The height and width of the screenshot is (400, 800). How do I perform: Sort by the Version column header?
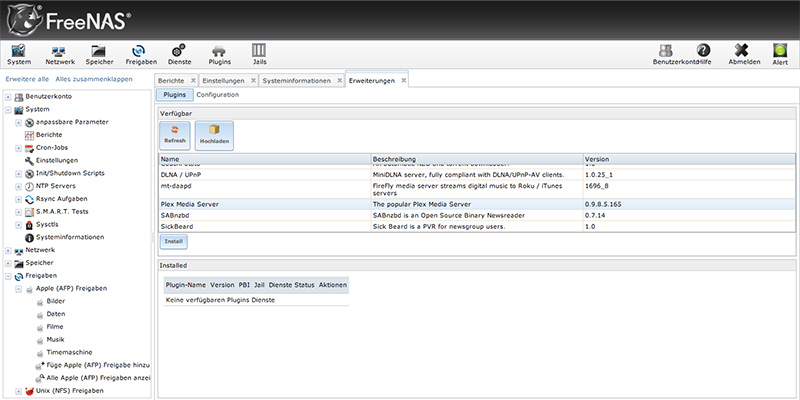[689, 159]
